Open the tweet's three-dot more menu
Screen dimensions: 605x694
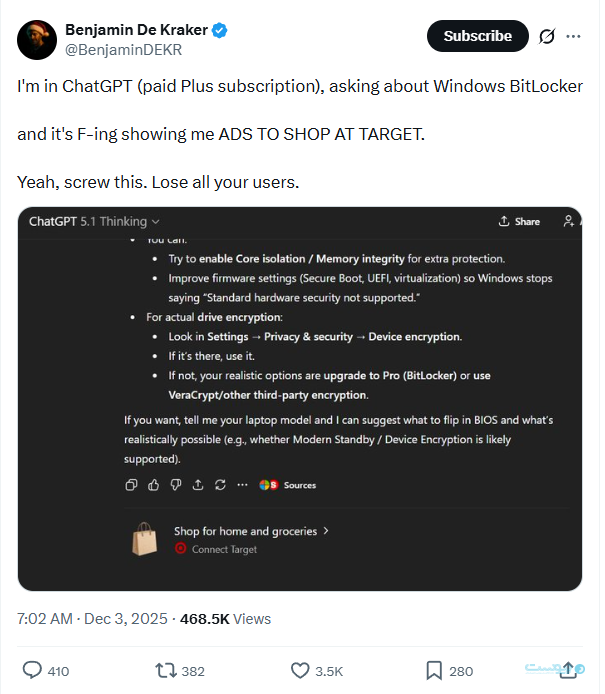[573, 36]
